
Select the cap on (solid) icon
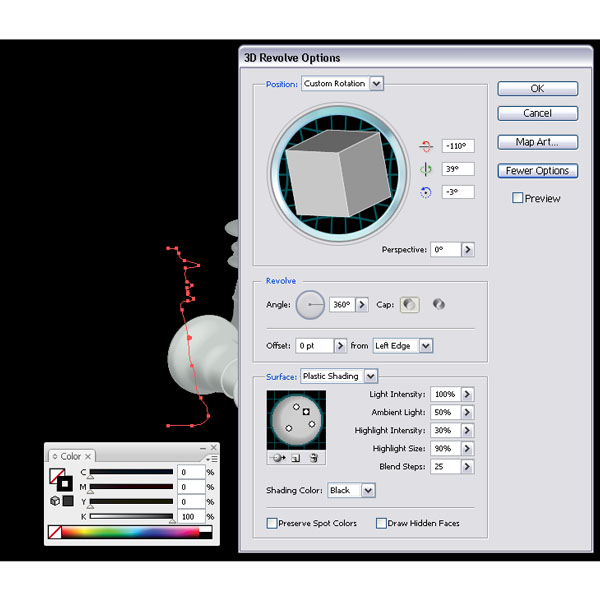point(409,305)
